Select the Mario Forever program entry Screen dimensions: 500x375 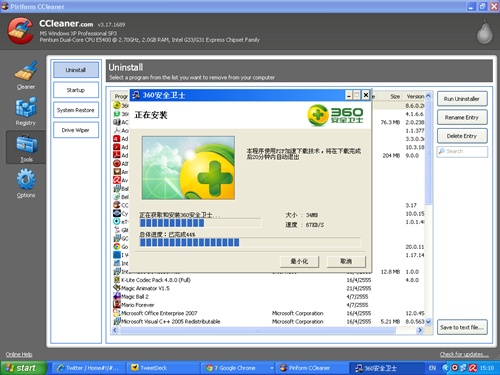click(137, 305)
